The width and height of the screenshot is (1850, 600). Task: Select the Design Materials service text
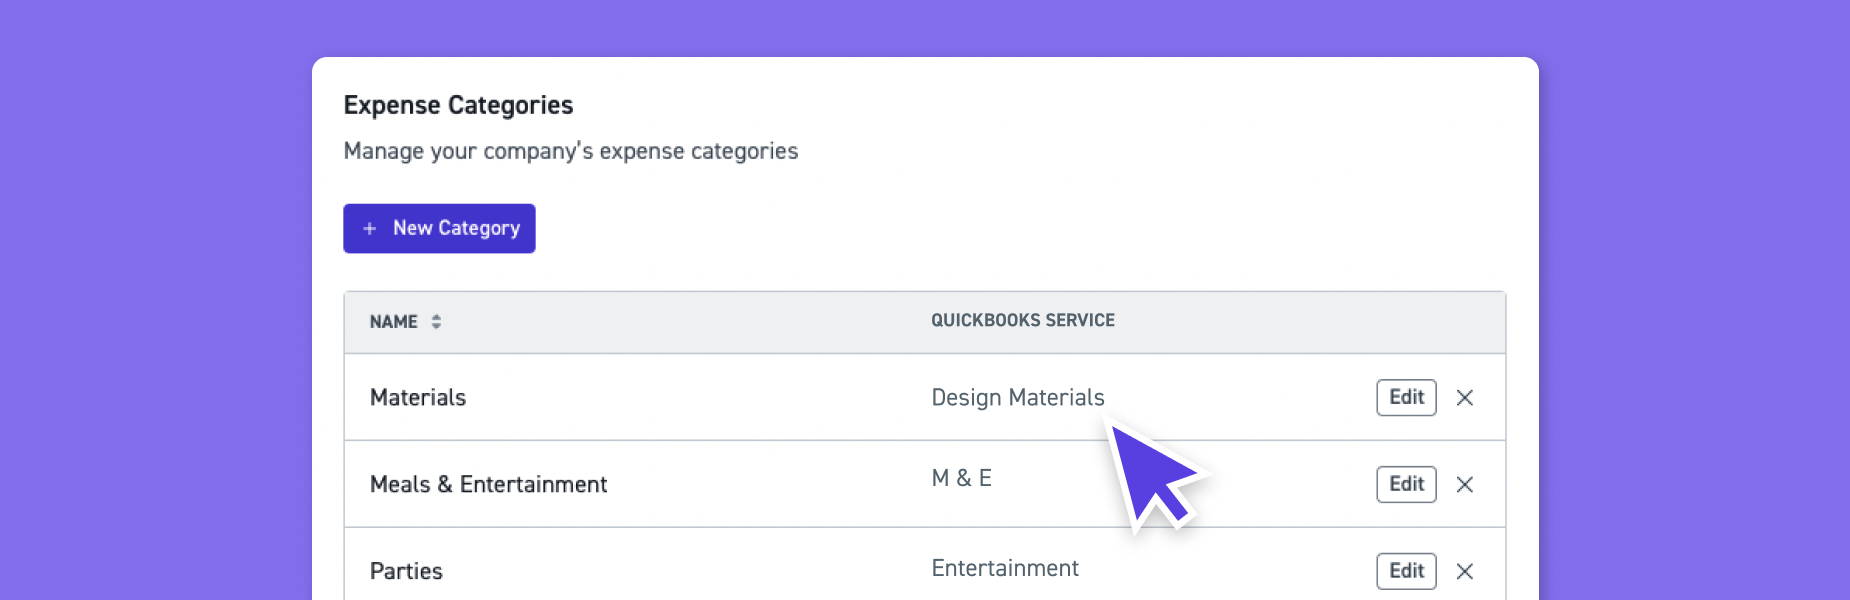coord(1017,397)
